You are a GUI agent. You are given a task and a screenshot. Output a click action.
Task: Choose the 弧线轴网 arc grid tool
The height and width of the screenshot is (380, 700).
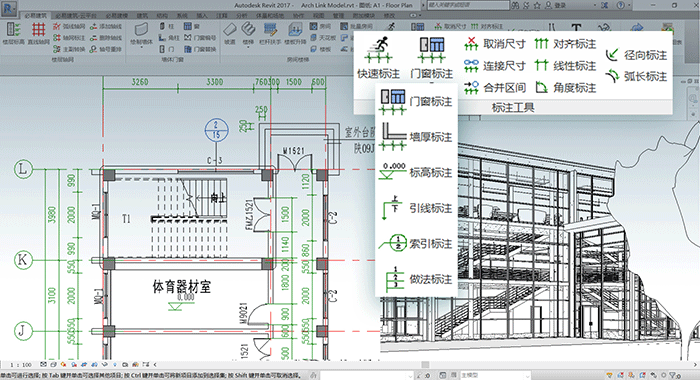tap(69, 27)
